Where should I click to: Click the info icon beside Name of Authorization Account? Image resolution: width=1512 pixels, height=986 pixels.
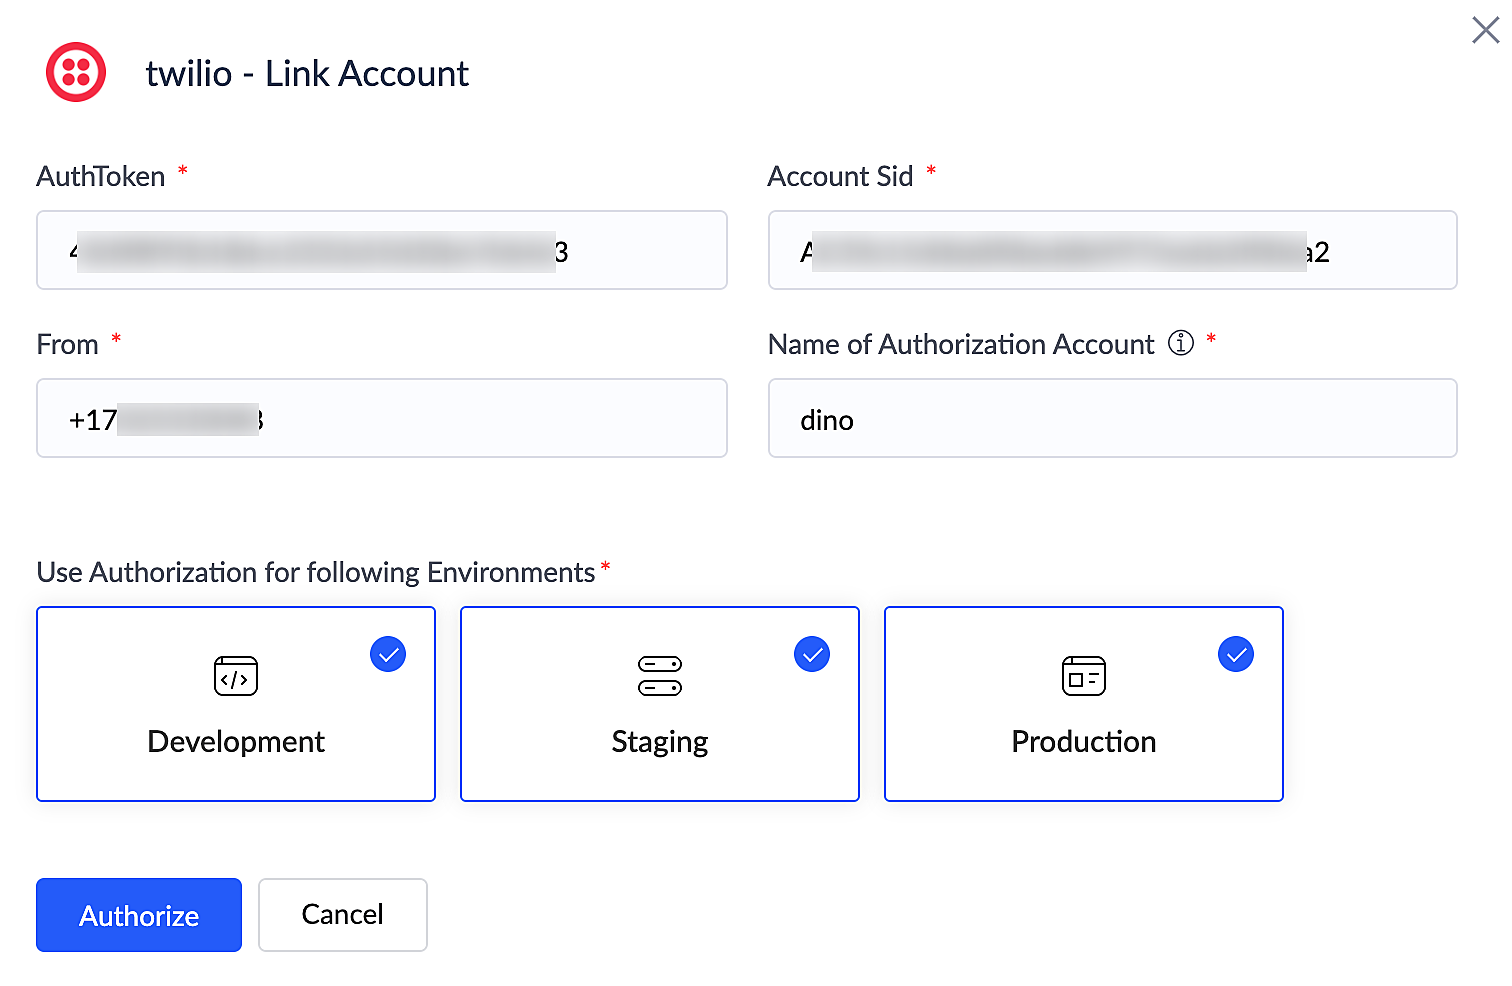tap(1181, 343)
